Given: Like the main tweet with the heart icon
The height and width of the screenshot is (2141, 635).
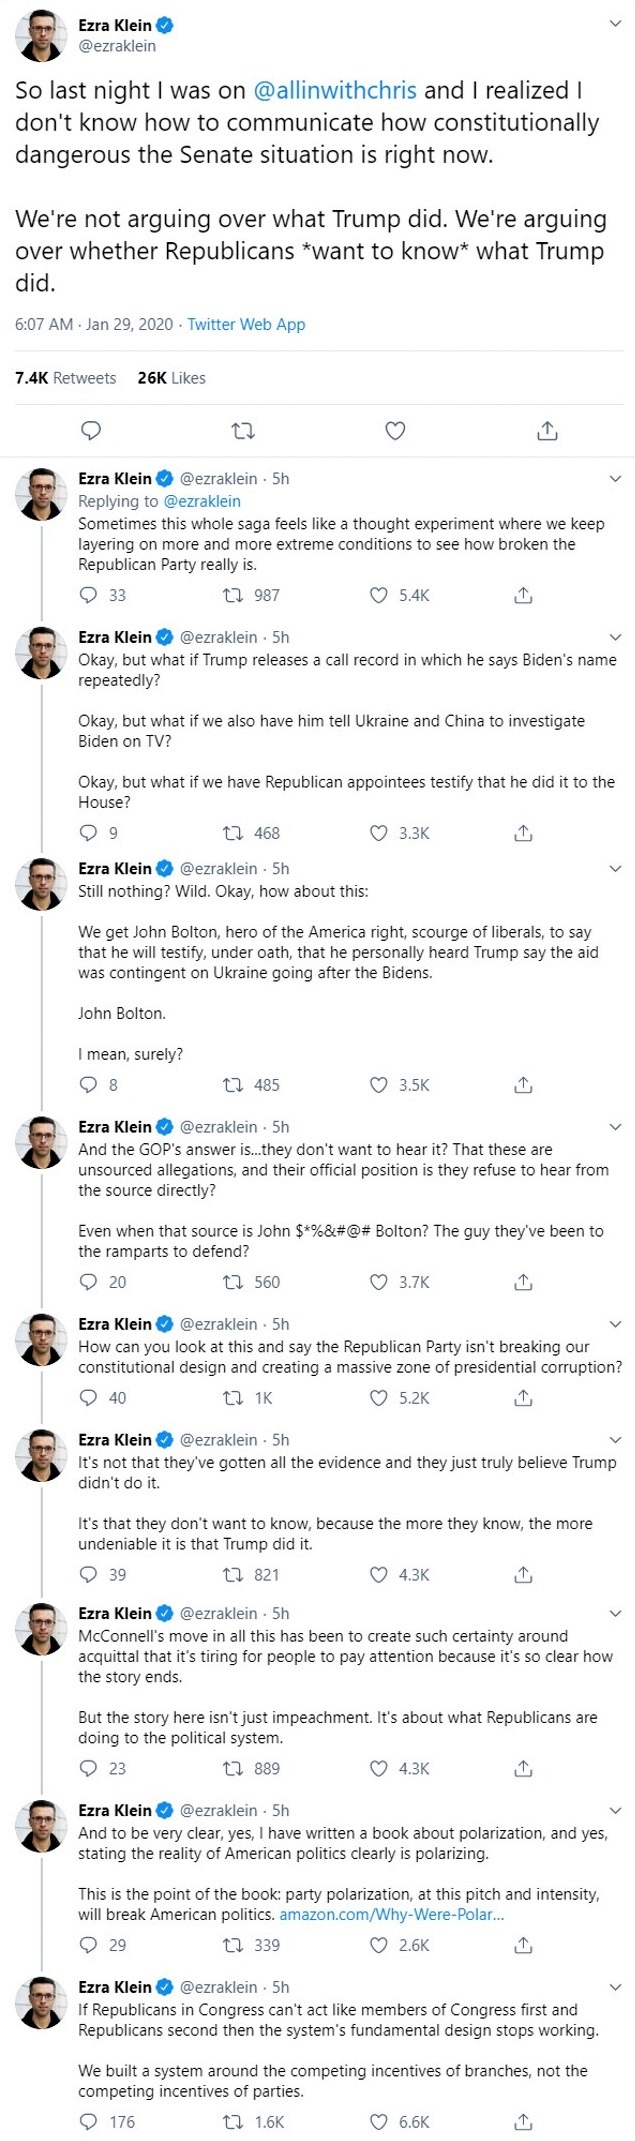Looking at the screenshot, I should click(395, 431).
